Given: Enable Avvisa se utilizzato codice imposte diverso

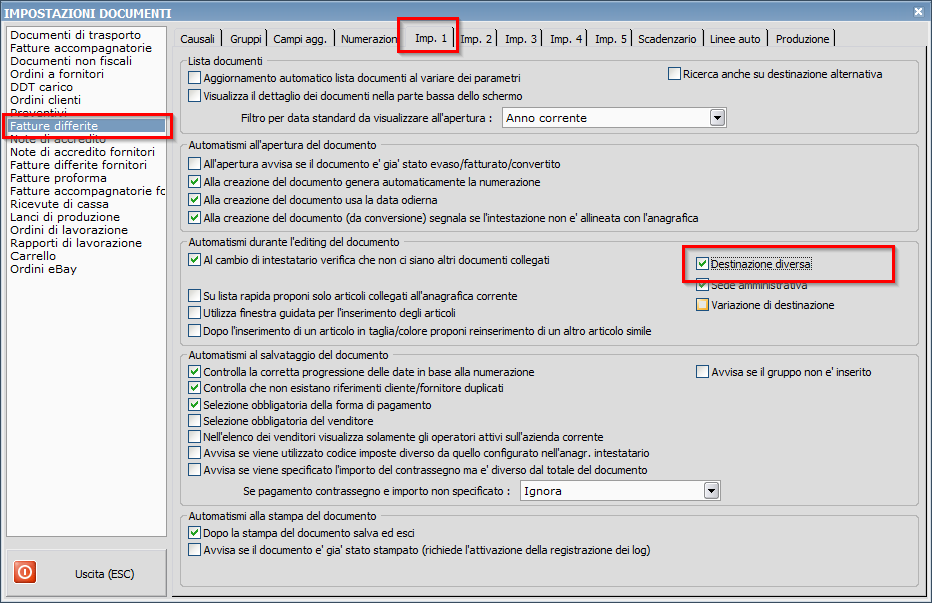Looking at the screenshot, I should coord(194,453).
